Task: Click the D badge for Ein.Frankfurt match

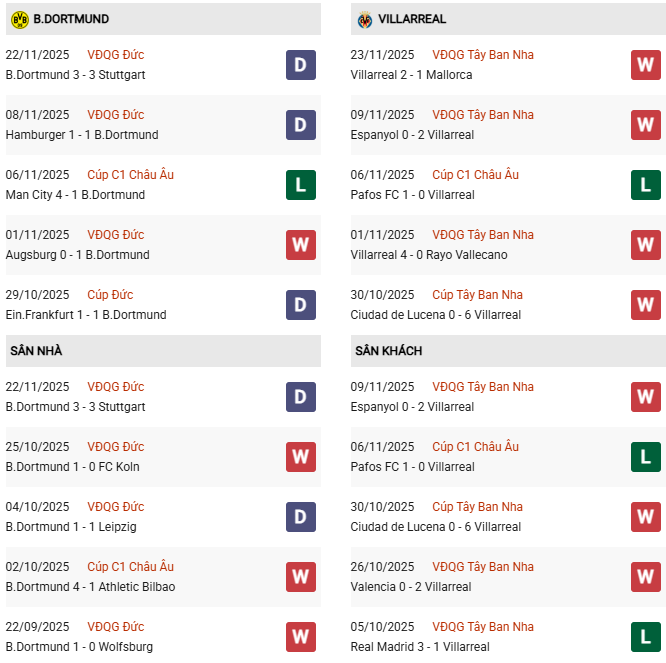Action: (301, 305)
